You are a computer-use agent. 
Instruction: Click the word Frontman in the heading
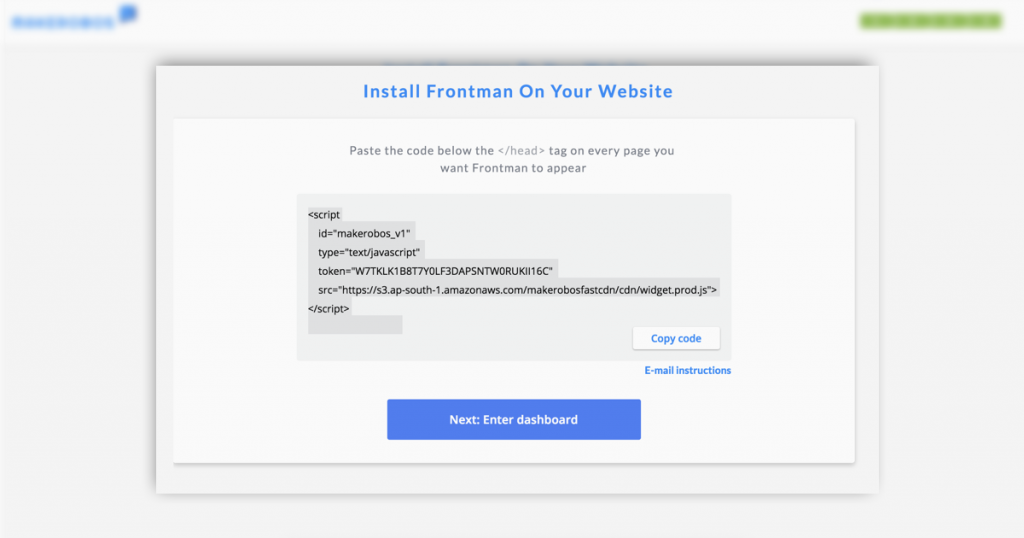click(470, 91)
